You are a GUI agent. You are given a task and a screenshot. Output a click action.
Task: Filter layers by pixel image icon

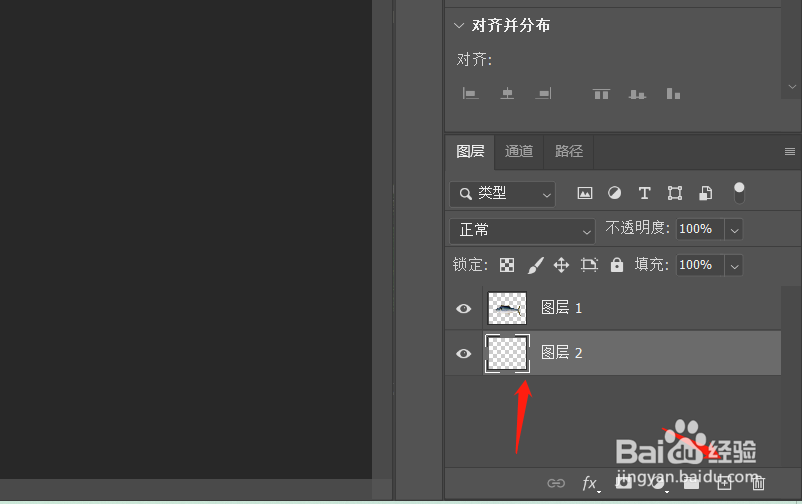pos(585,193)
